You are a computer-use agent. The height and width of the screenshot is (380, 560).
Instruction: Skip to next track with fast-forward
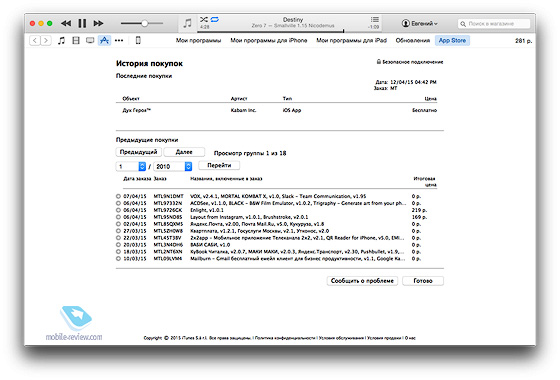click(98, 24)
